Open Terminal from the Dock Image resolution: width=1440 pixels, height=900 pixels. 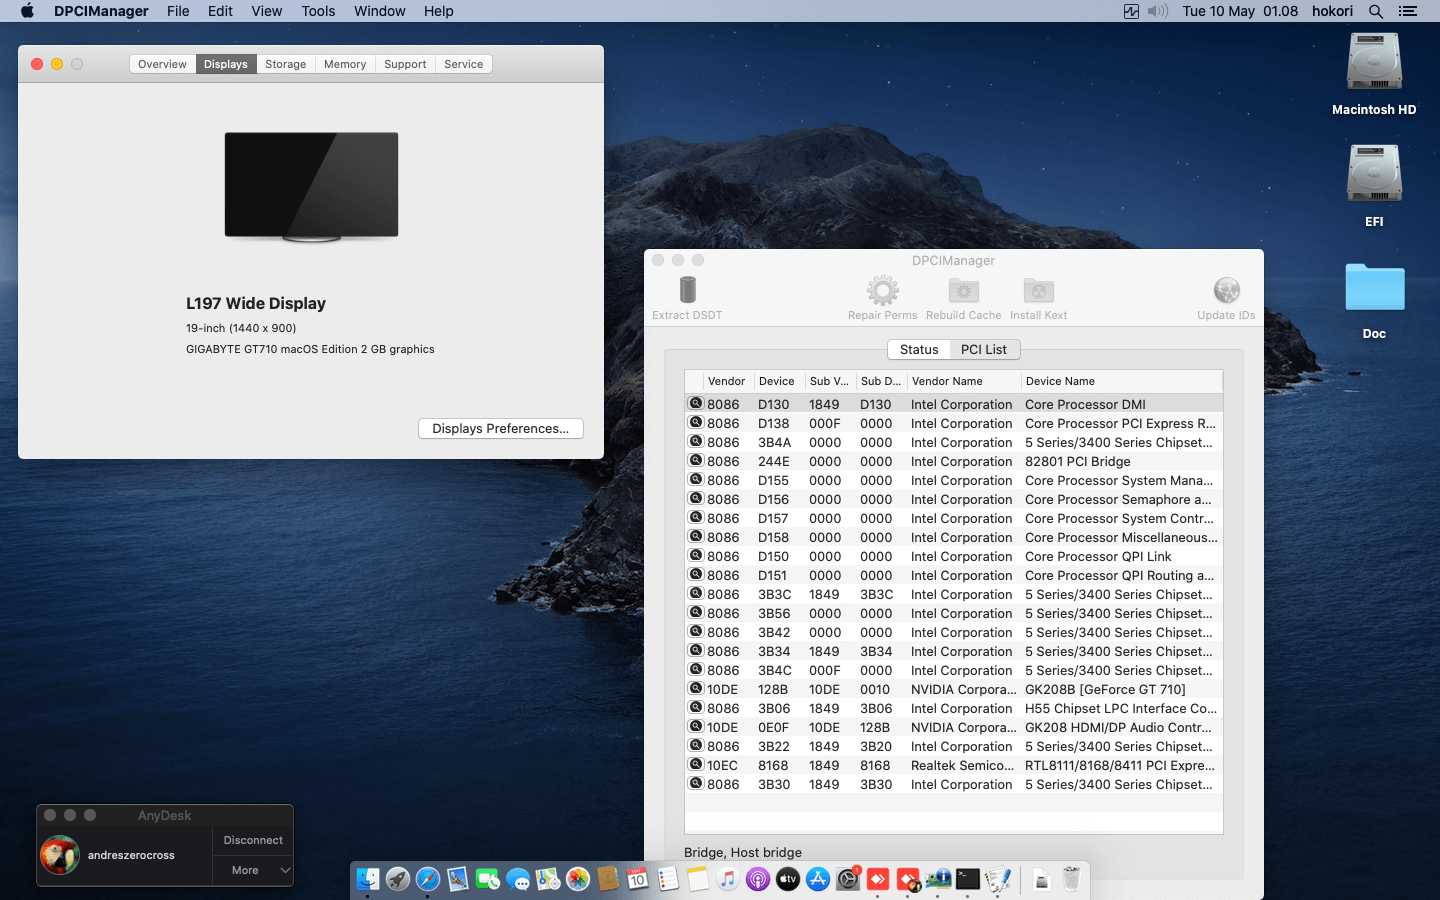click(967, 879)
